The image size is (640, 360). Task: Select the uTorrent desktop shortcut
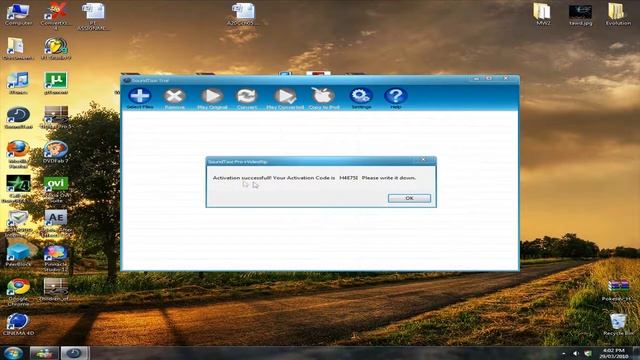pos(56,83)
